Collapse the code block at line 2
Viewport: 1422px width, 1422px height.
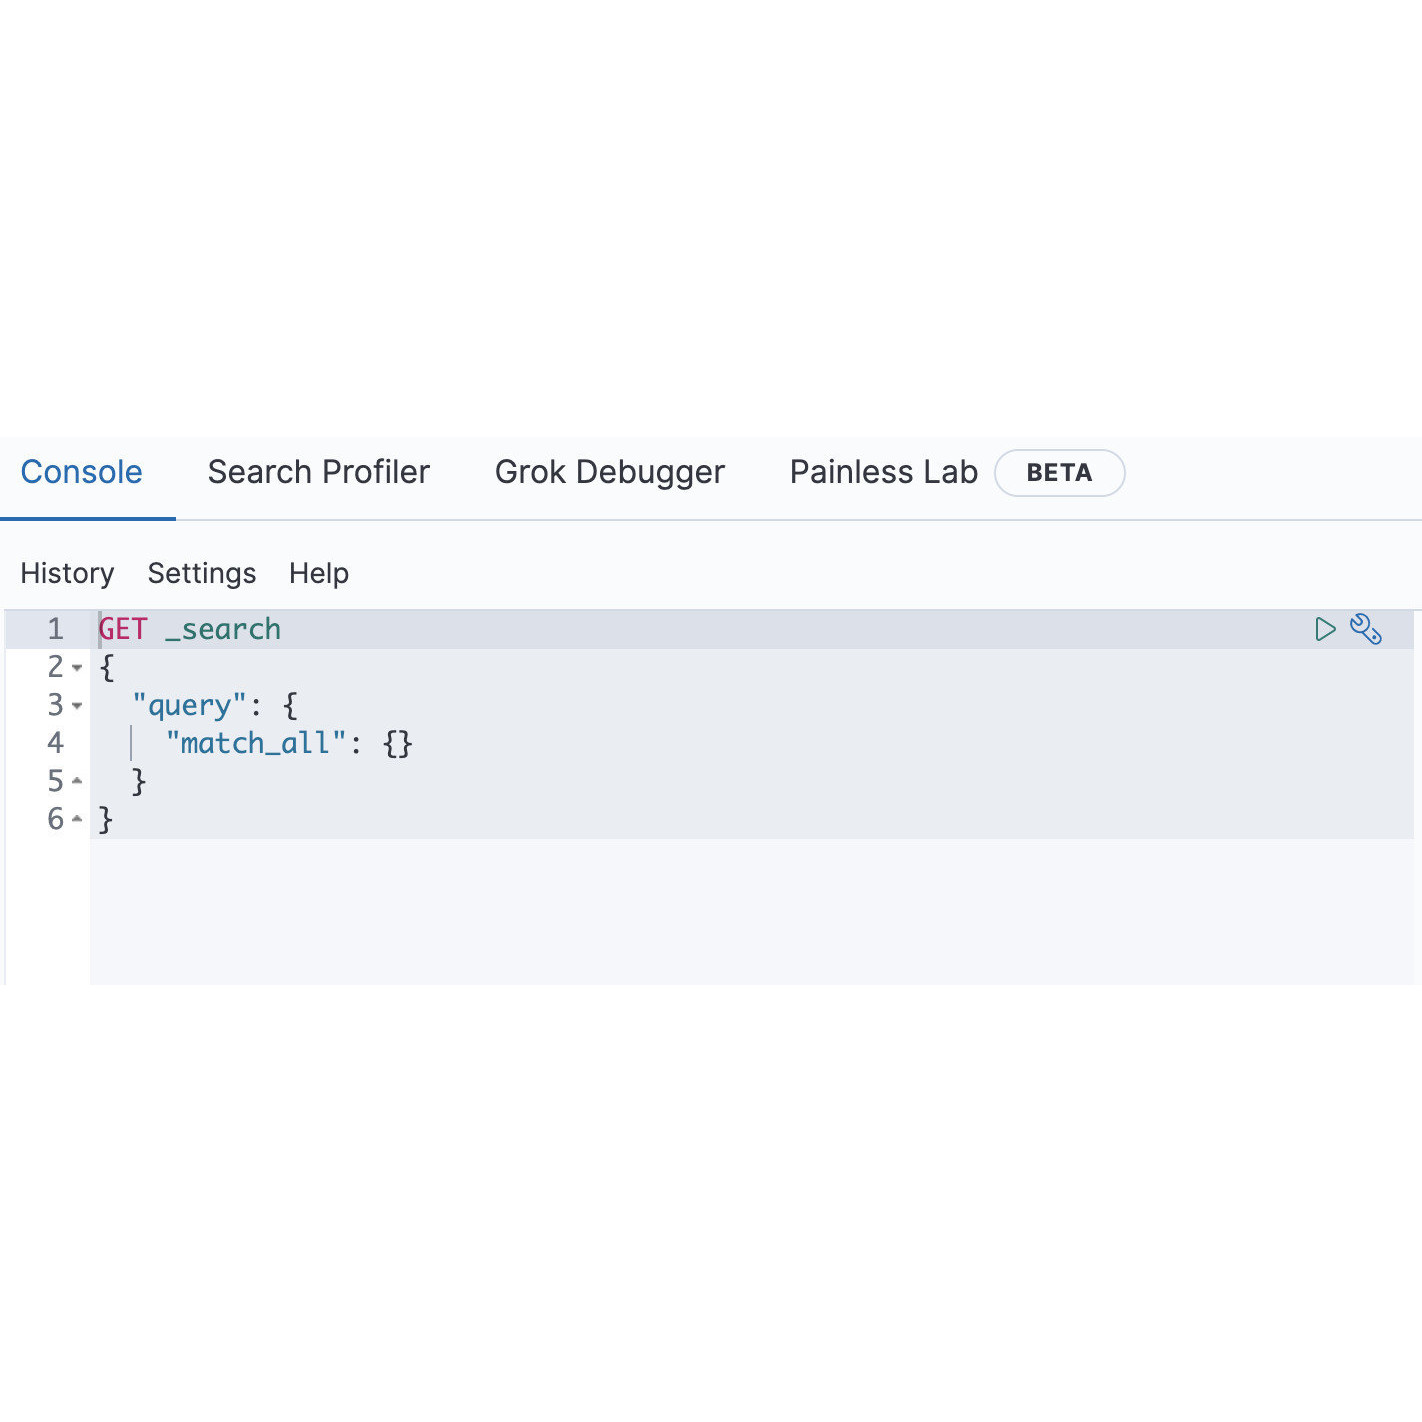coord(77,667)
